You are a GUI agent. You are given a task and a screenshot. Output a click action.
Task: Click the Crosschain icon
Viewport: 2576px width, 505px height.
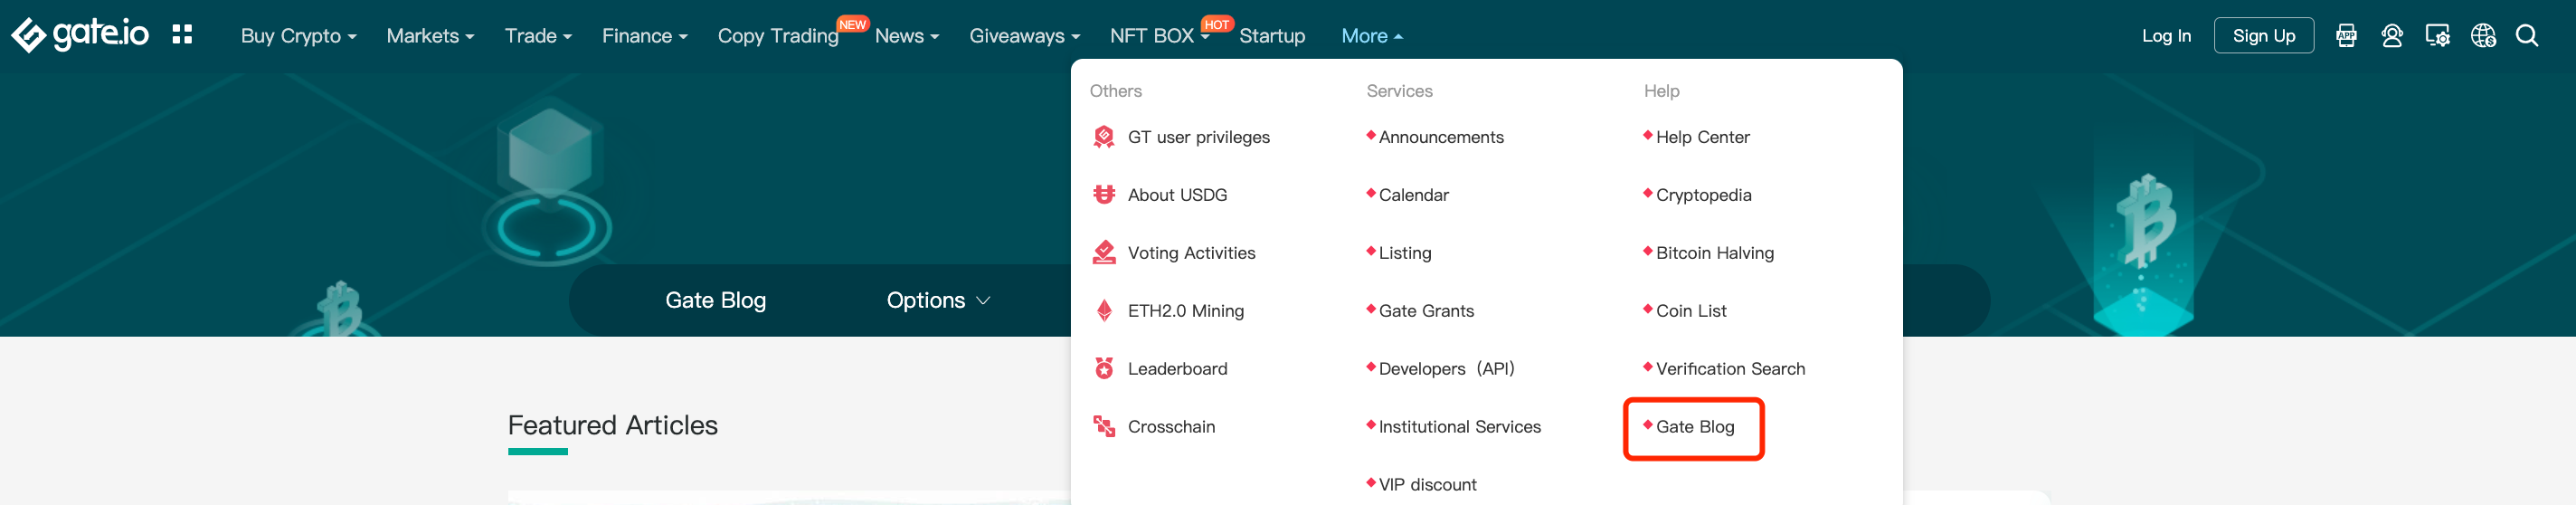click(1104, 427)
